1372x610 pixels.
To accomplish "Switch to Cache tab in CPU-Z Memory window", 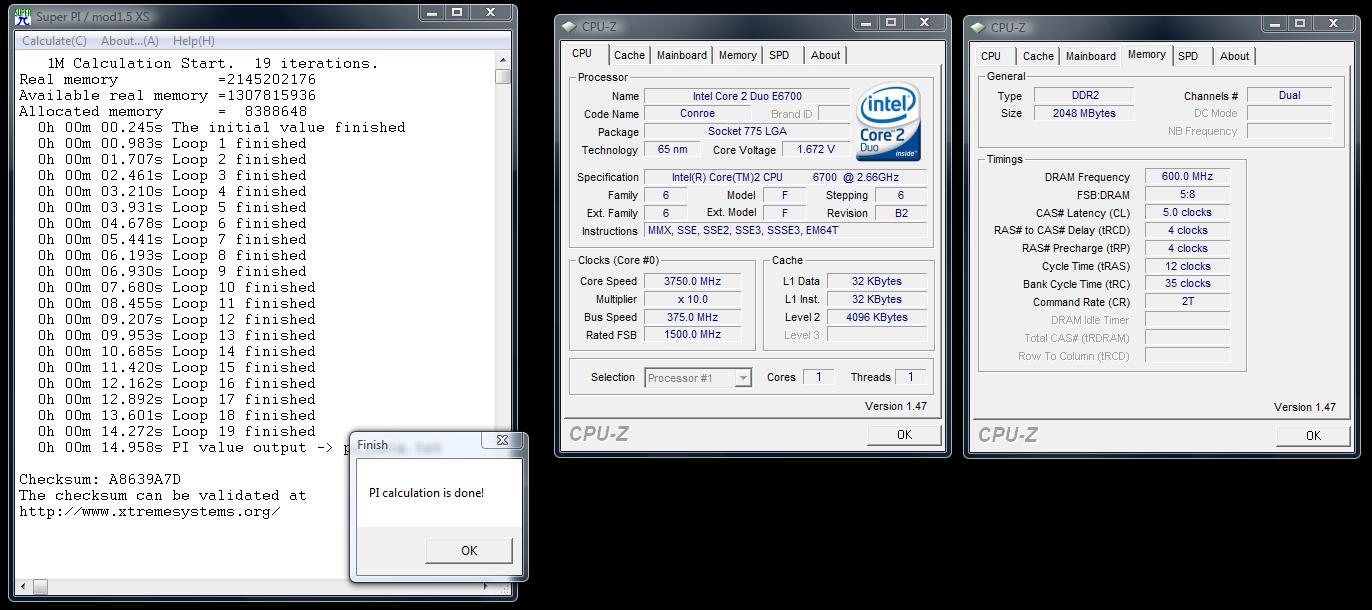I will pos(1038,56).
